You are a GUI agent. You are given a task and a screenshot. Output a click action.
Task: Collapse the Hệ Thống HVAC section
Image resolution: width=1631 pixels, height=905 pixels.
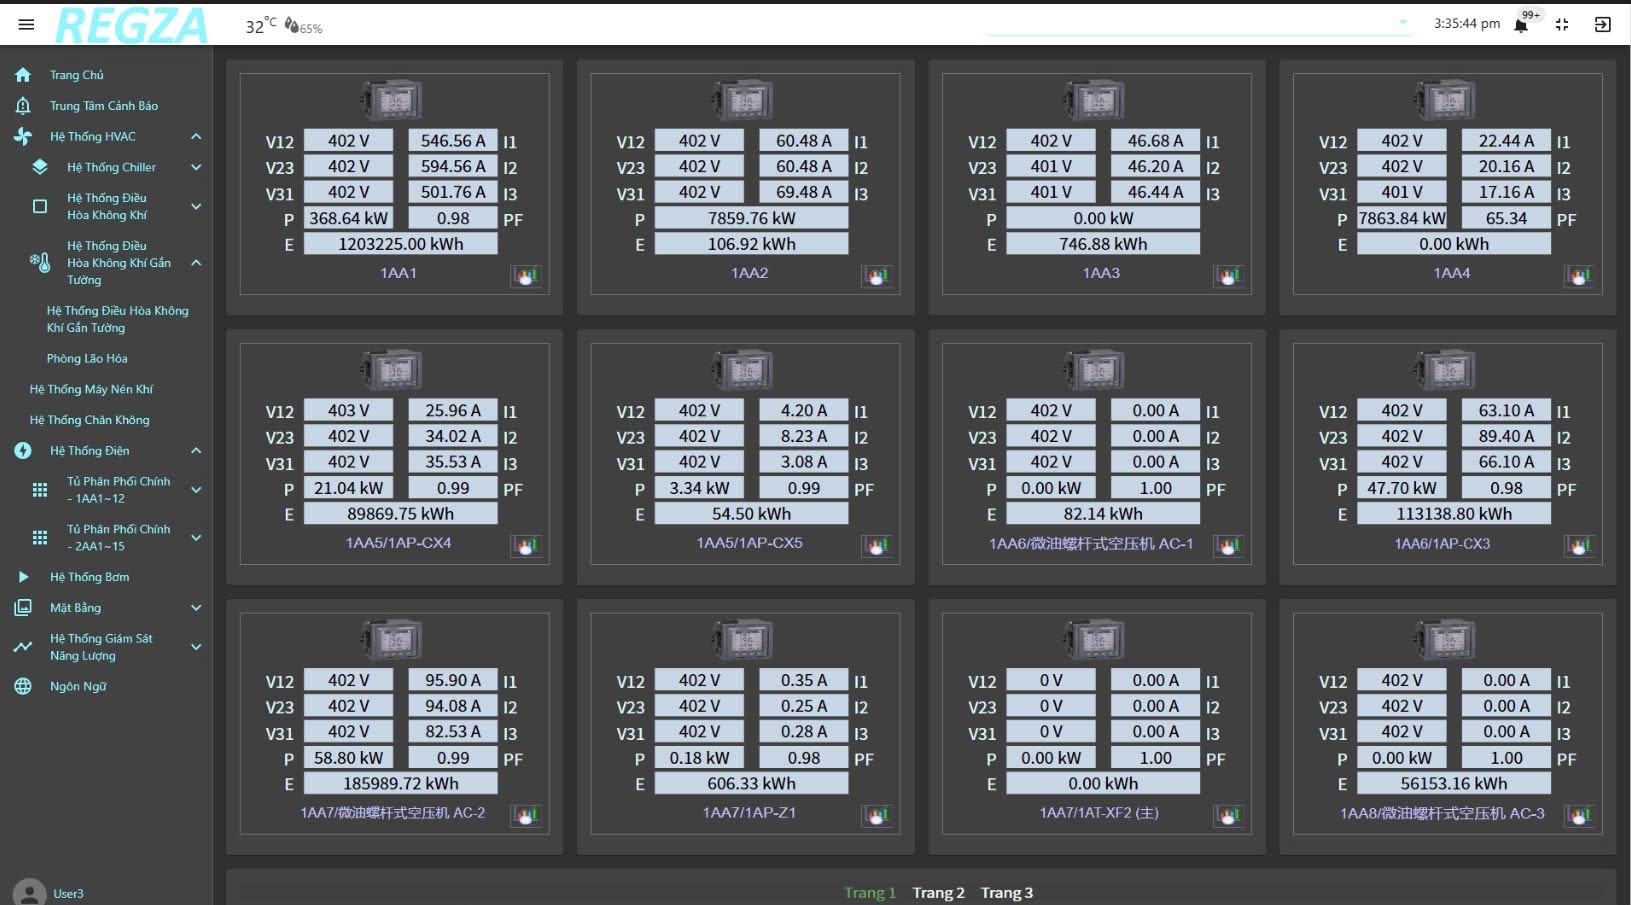(196, 137)
